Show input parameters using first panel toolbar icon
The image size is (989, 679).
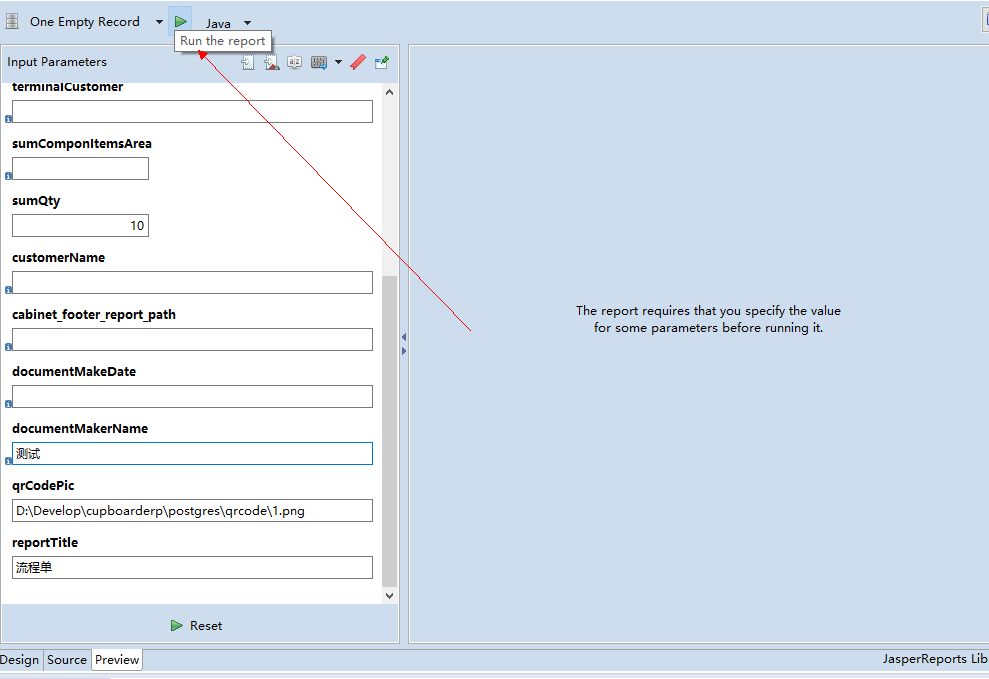point(248,62)
